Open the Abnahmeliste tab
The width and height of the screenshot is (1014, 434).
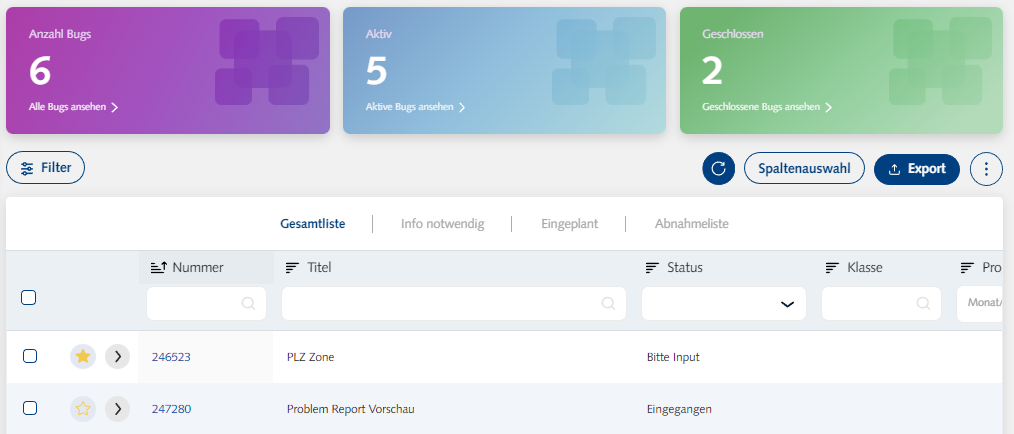[x=691, y=224]
